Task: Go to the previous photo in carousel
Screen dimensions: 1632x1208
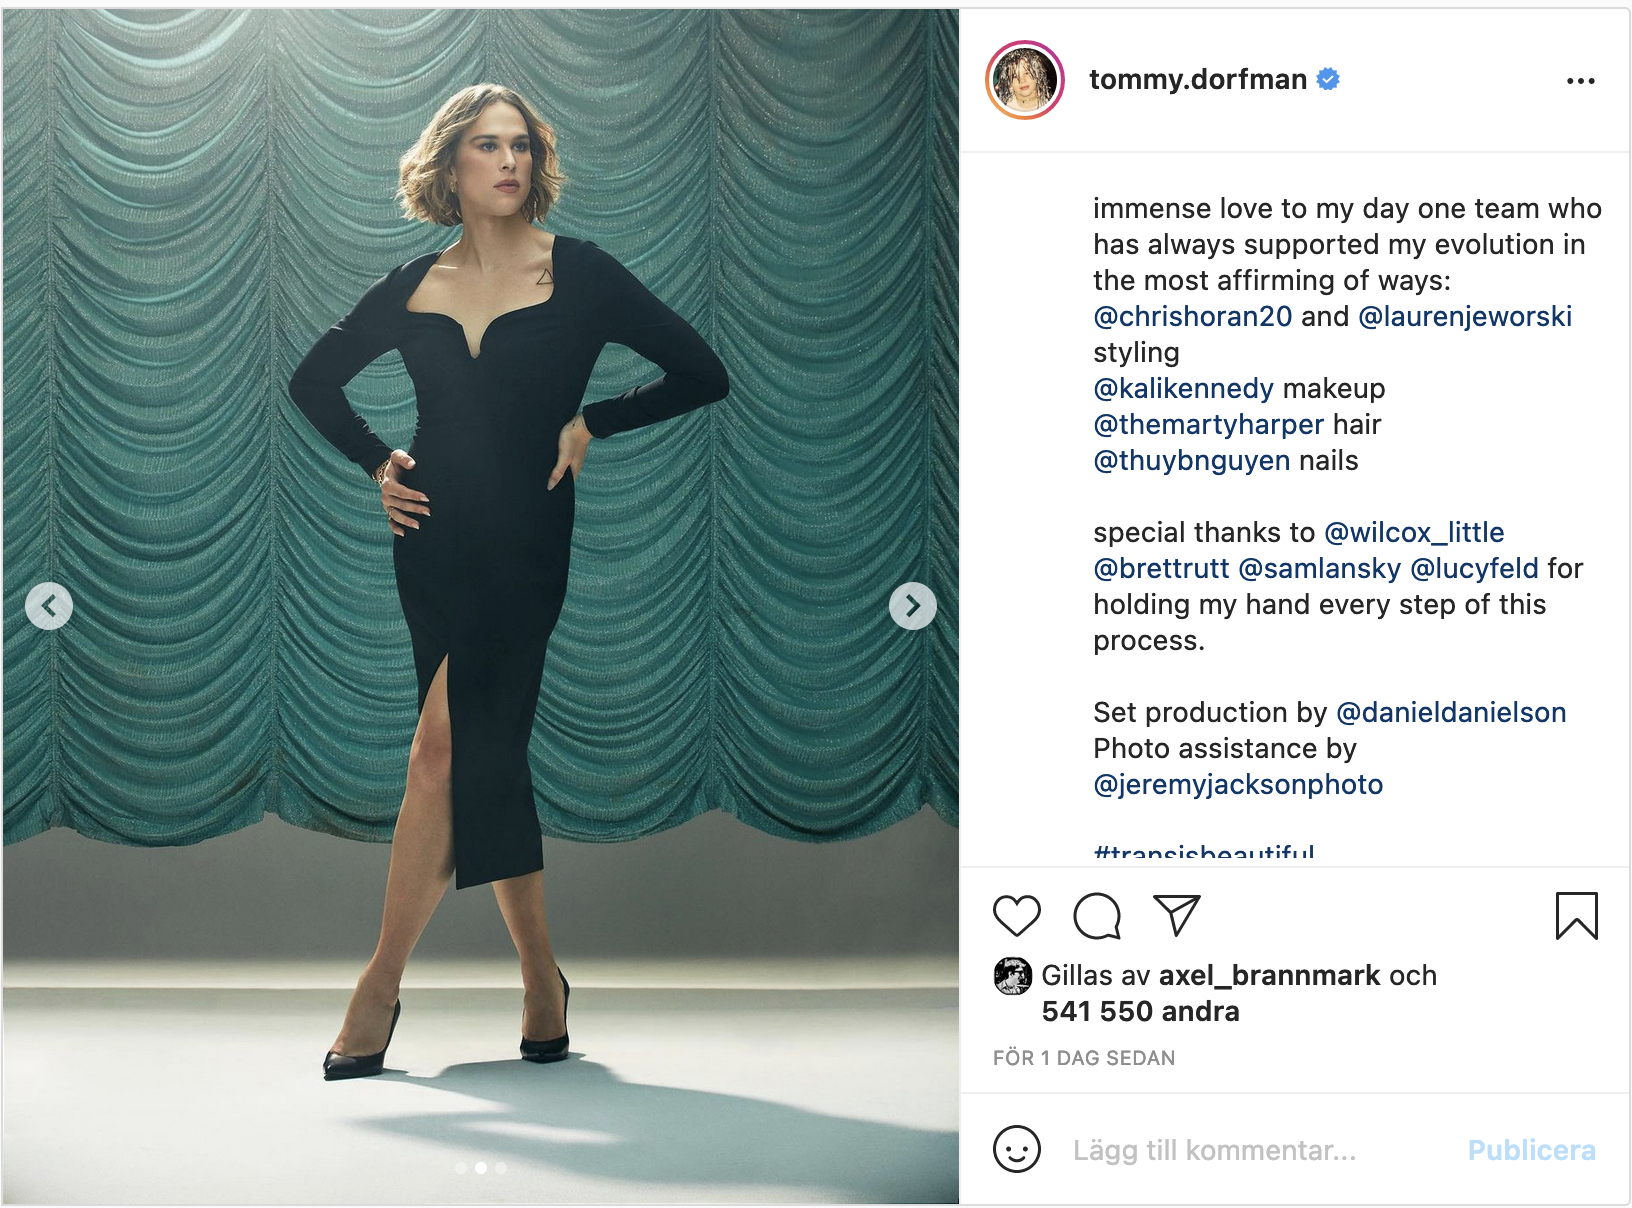Action: click(49, 606)
